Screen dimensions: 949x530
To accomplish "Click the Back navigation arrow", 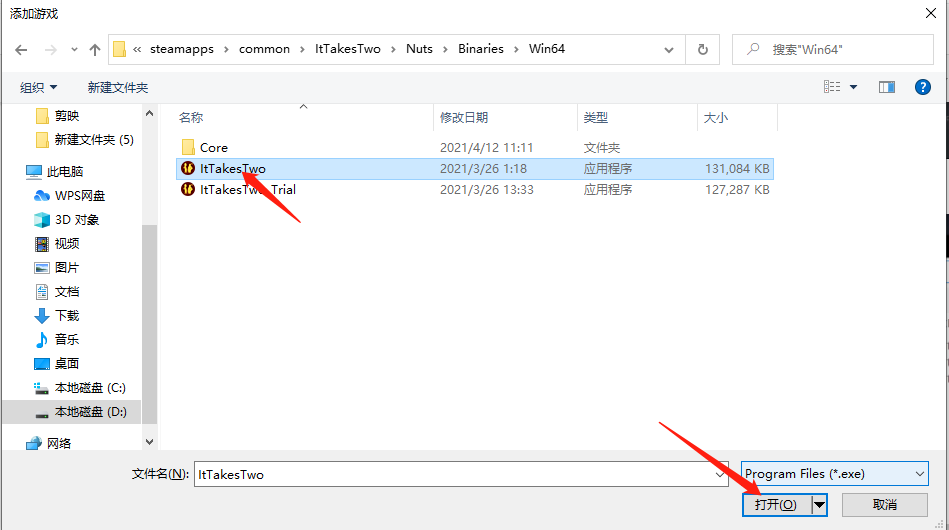I will coord(21,49).
